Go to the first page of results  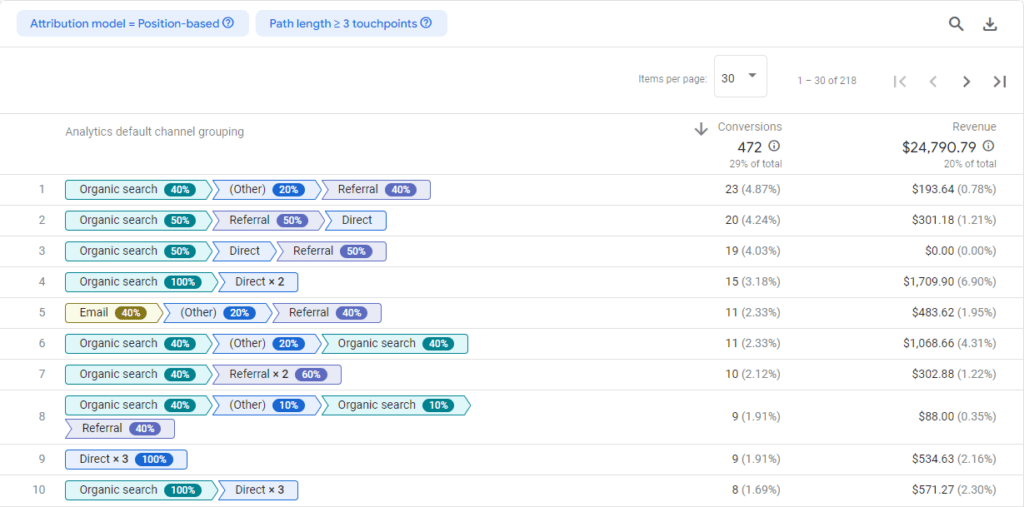pos(899,81)
